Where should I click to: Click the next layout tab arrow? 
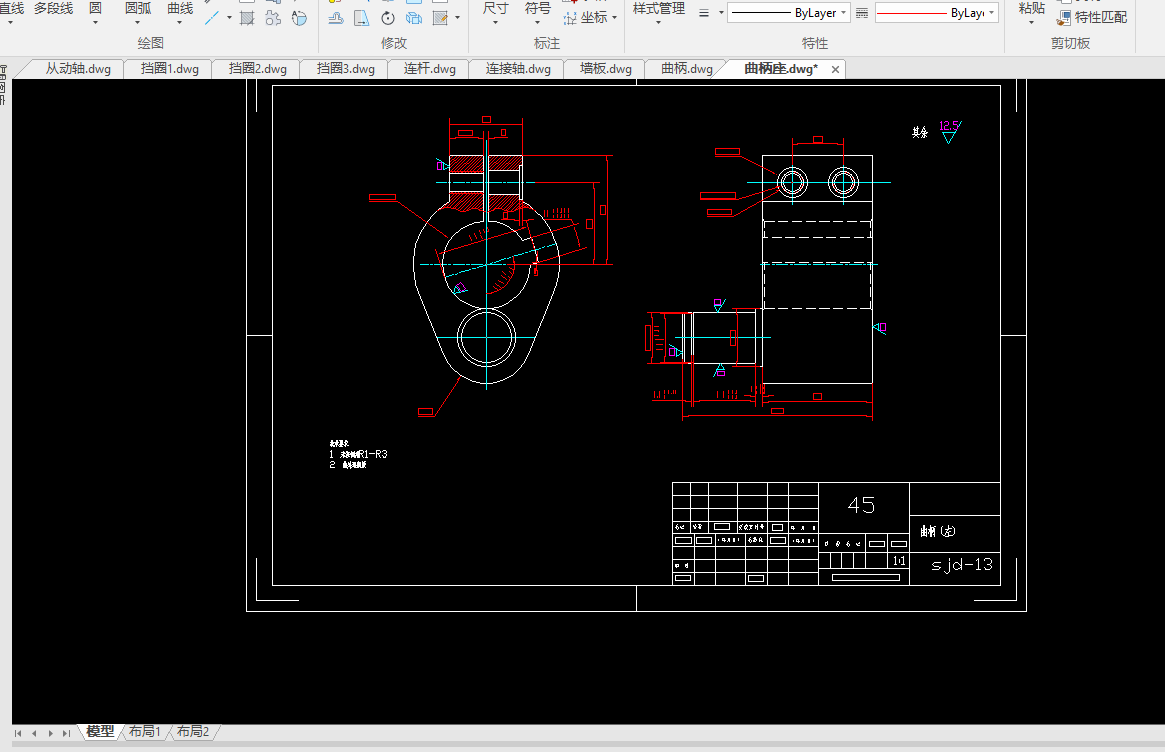coord(50,733)
